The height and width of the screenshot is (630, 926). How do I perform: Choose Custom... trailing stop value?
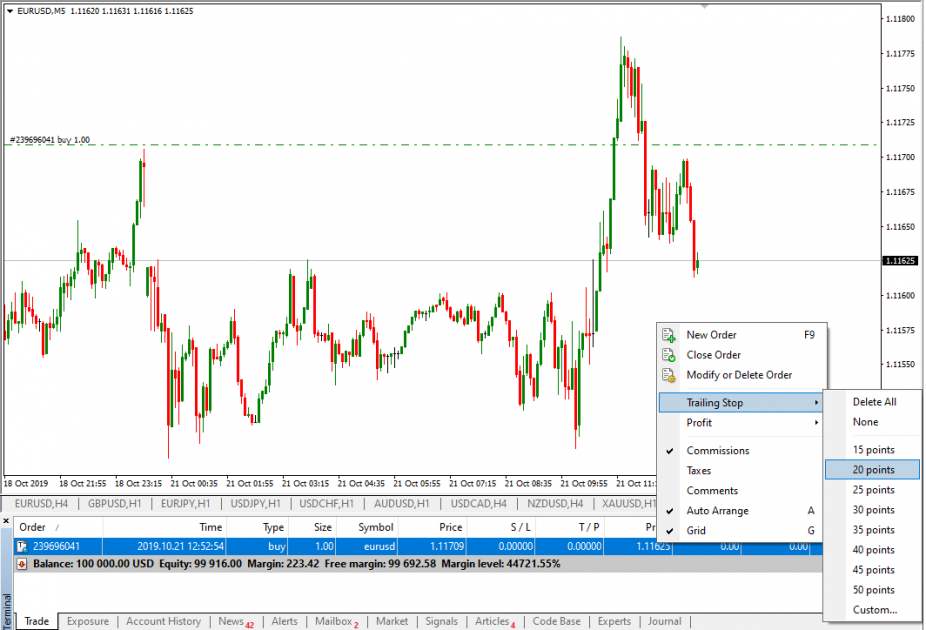[x=872, y=611]
